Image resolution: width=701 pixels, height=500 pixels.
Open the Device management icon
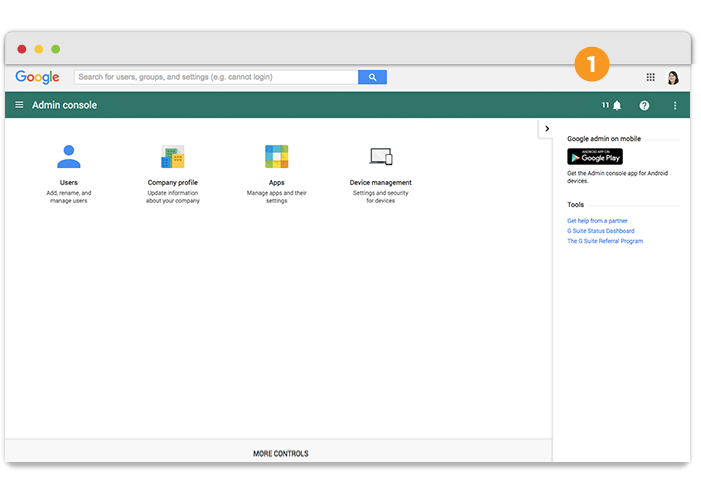click(x=381, y=157)
